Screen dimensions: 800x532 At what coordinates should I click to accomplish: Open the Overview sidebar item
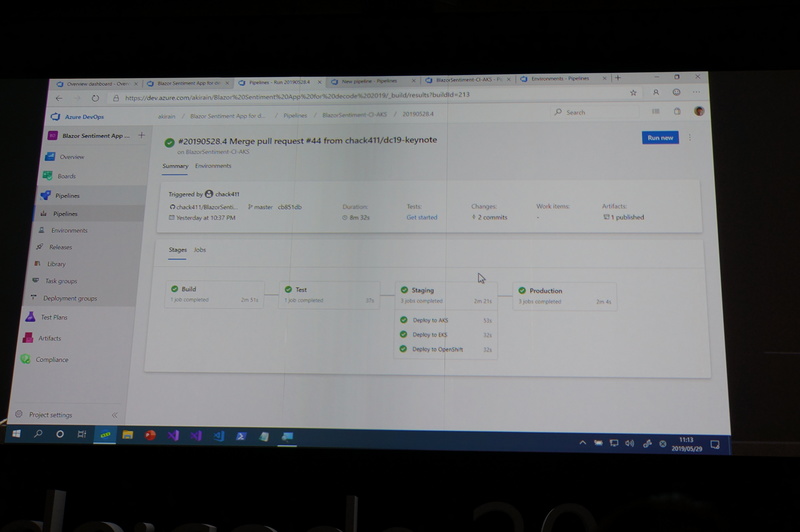71,157
